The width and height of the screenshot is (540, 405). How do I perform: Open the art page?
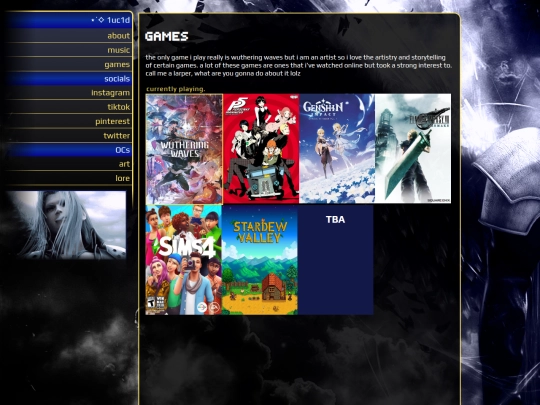[124, 164]
